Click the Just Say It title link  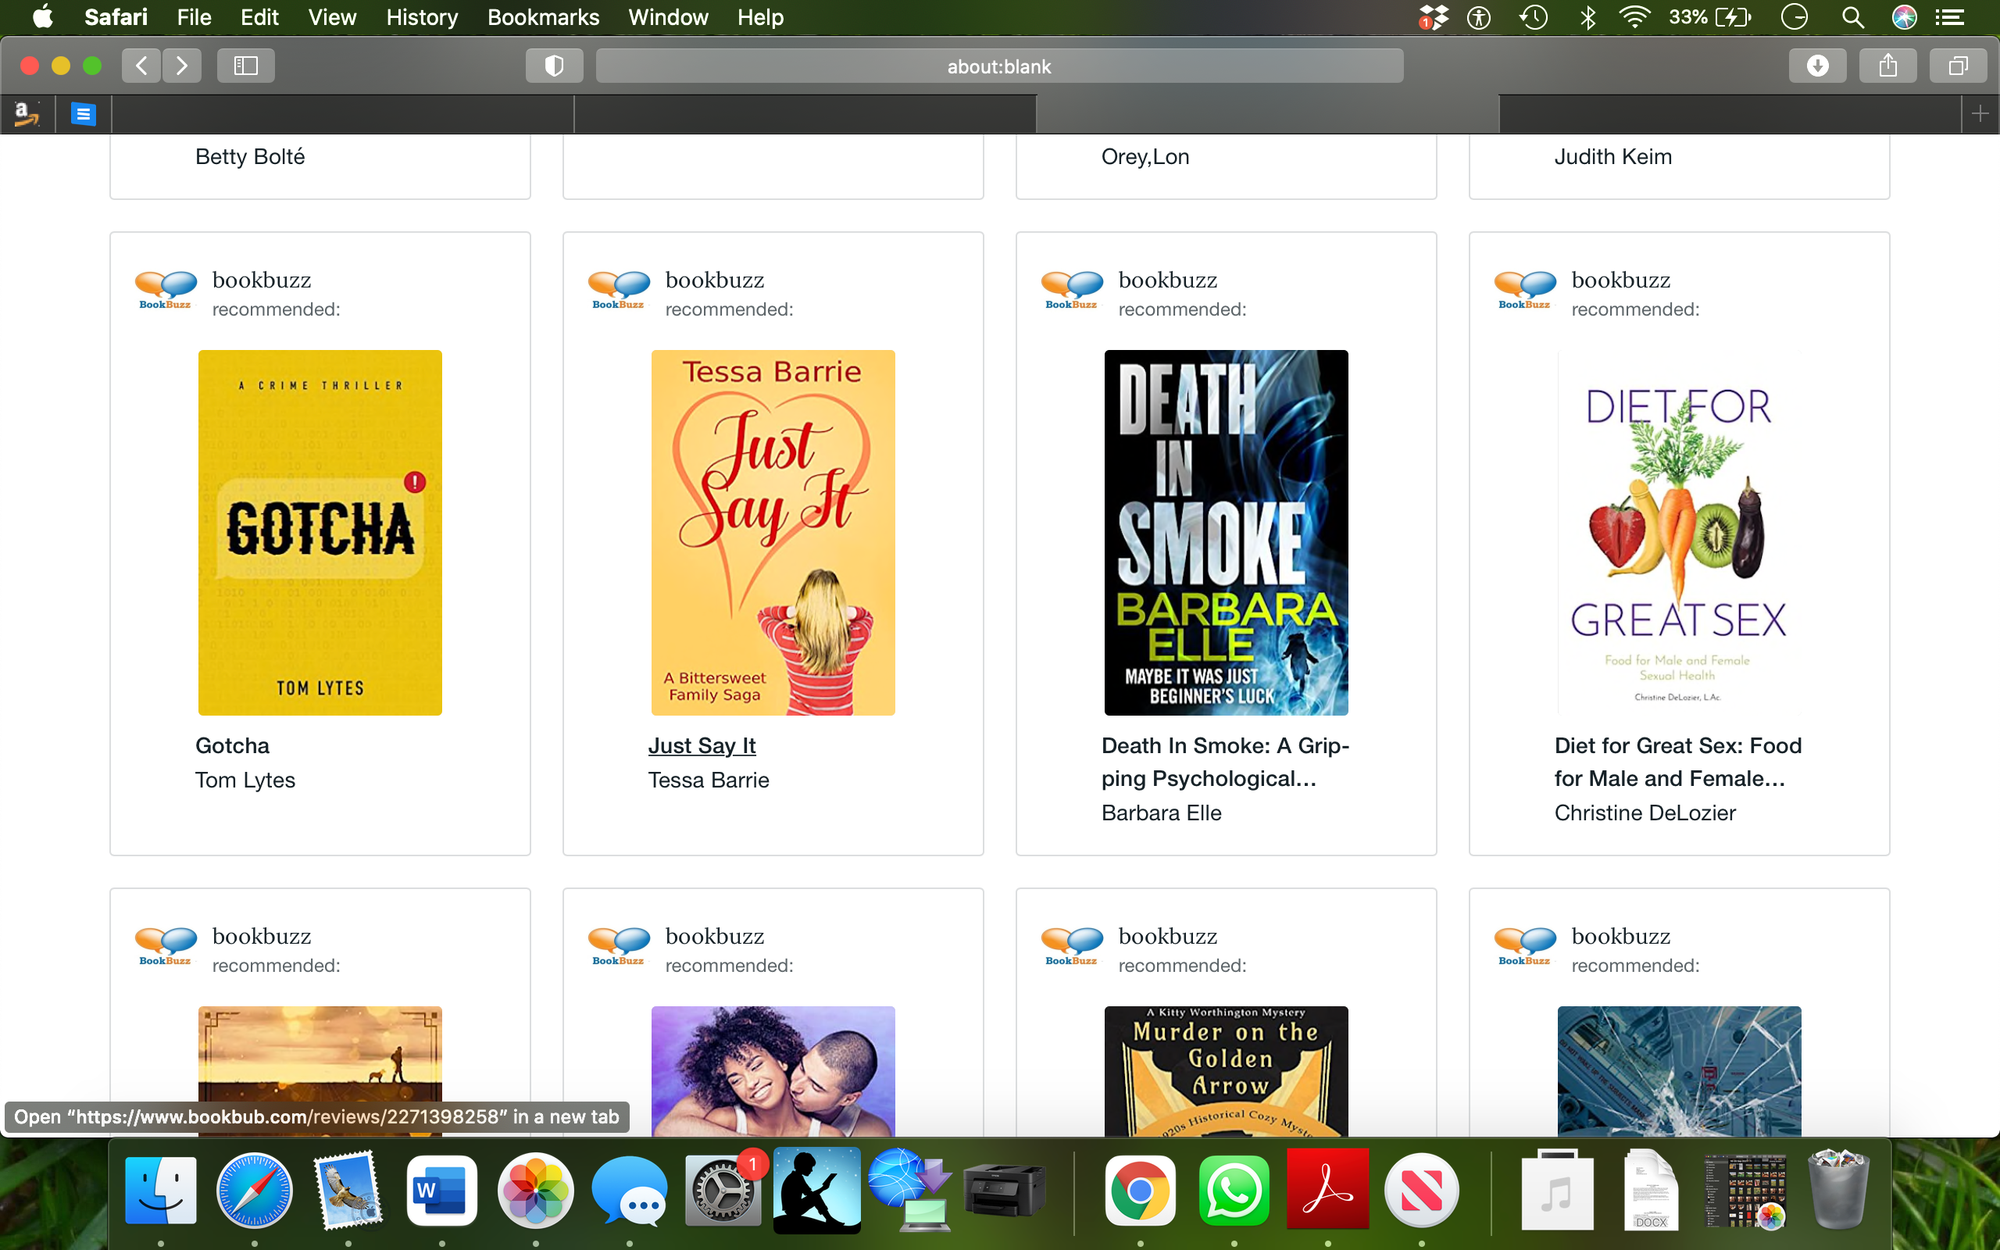[702, 746]
